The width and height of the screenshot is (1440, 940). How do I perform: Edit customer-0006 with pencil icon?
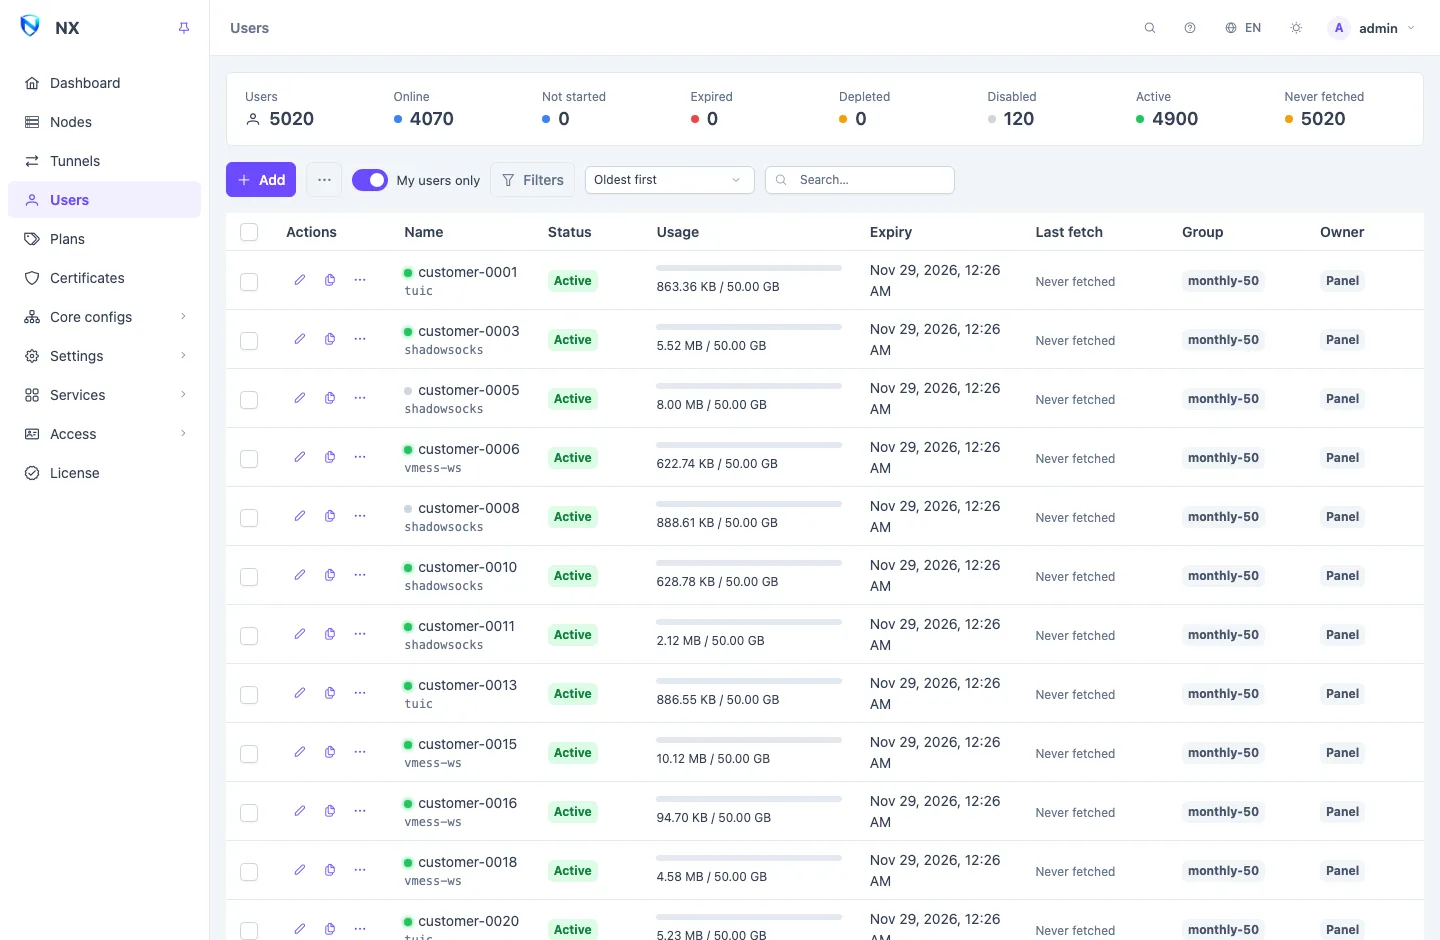(300, 457)
